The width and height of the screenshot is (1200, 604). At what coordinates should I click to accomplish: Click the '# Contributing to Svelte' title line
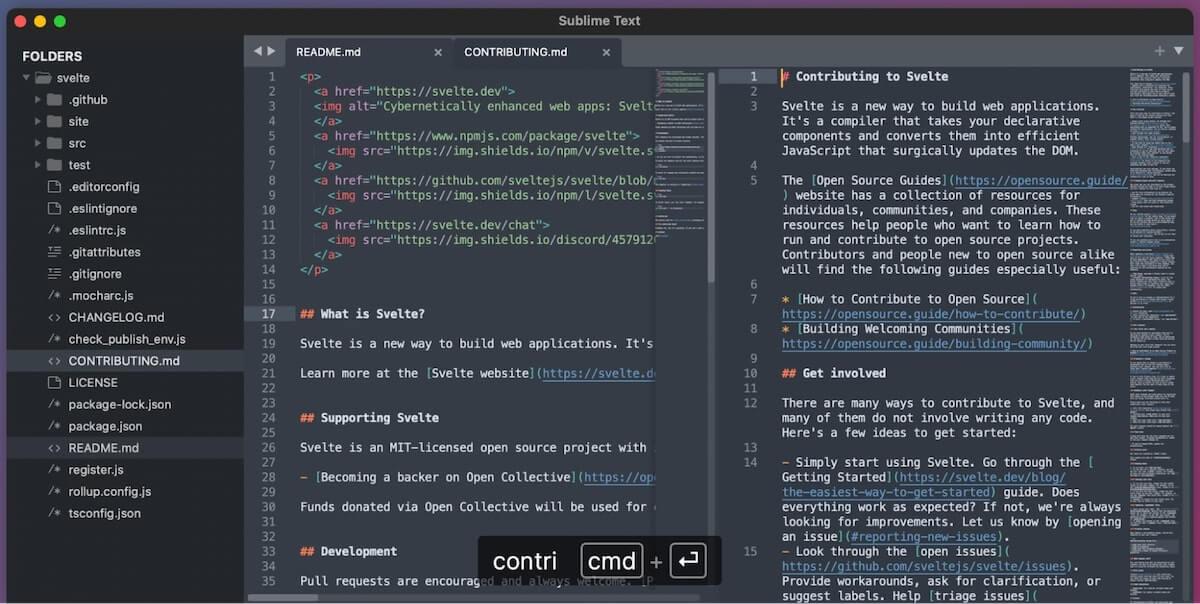coord(865,76)
